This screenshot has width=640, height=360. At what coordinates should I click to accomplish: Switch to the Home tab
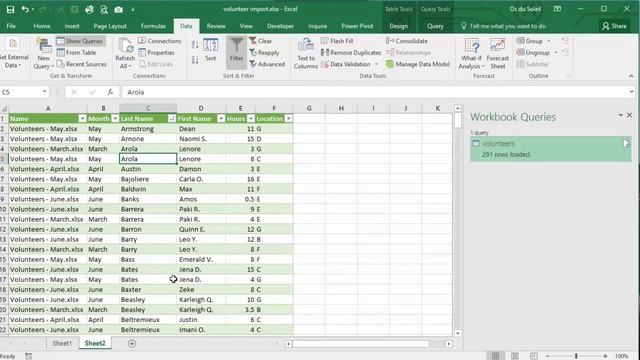pyautogui.click(x=42, y=26)
